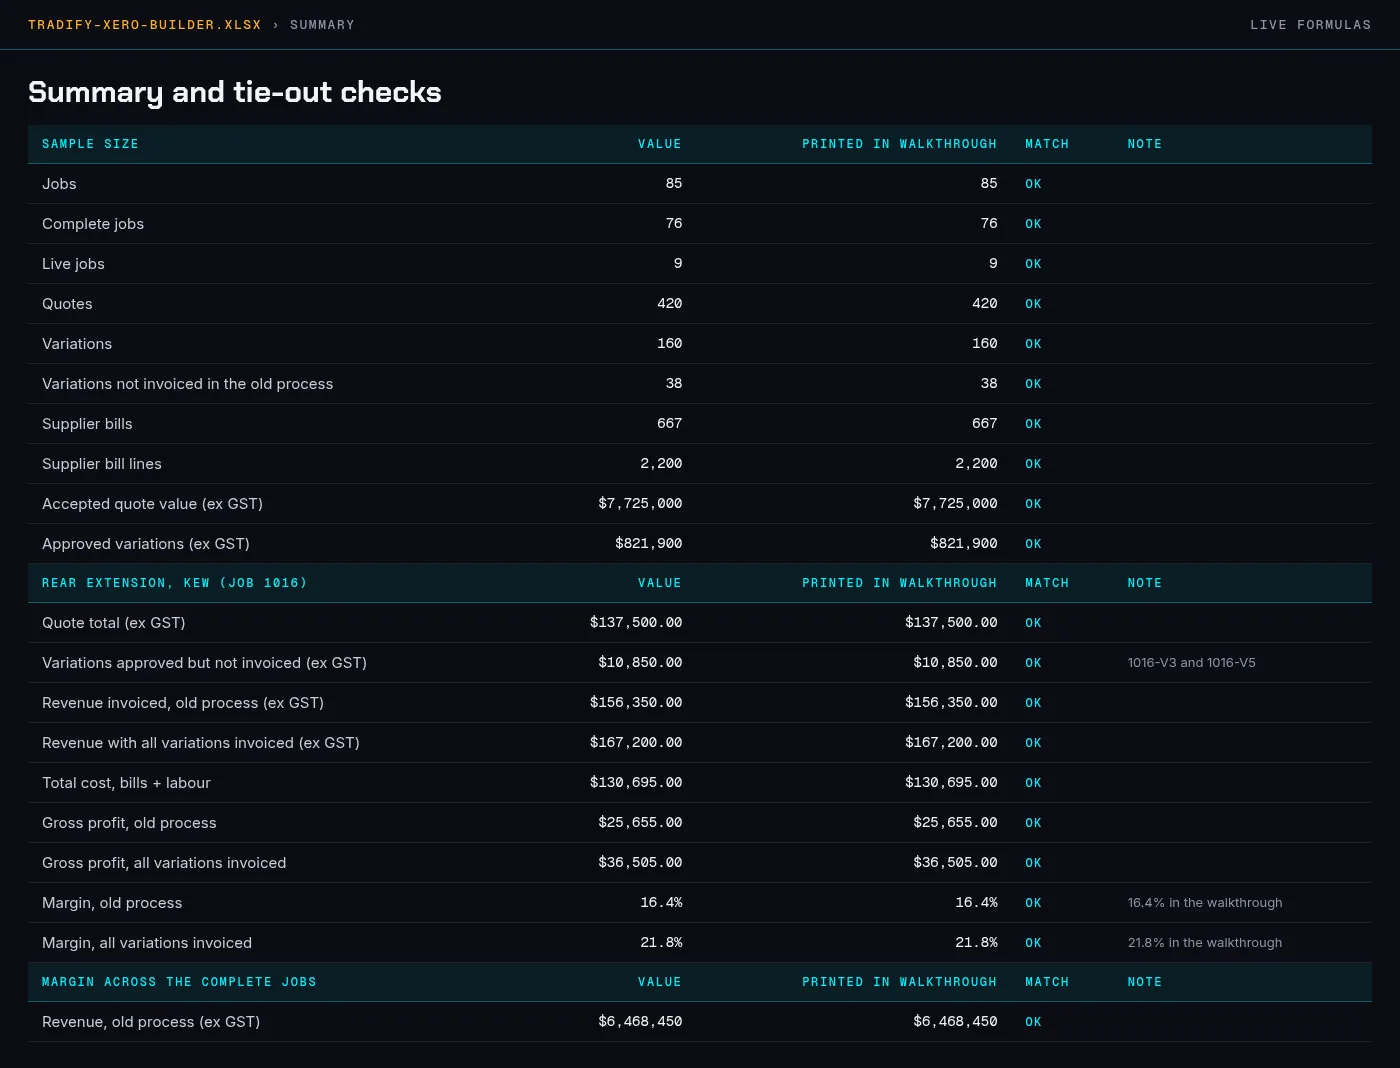Click the REAR EXTENSION, KEW (JOB 1016) header
The height and width of the screenshot is (1068, 1400).
[174, 583]
